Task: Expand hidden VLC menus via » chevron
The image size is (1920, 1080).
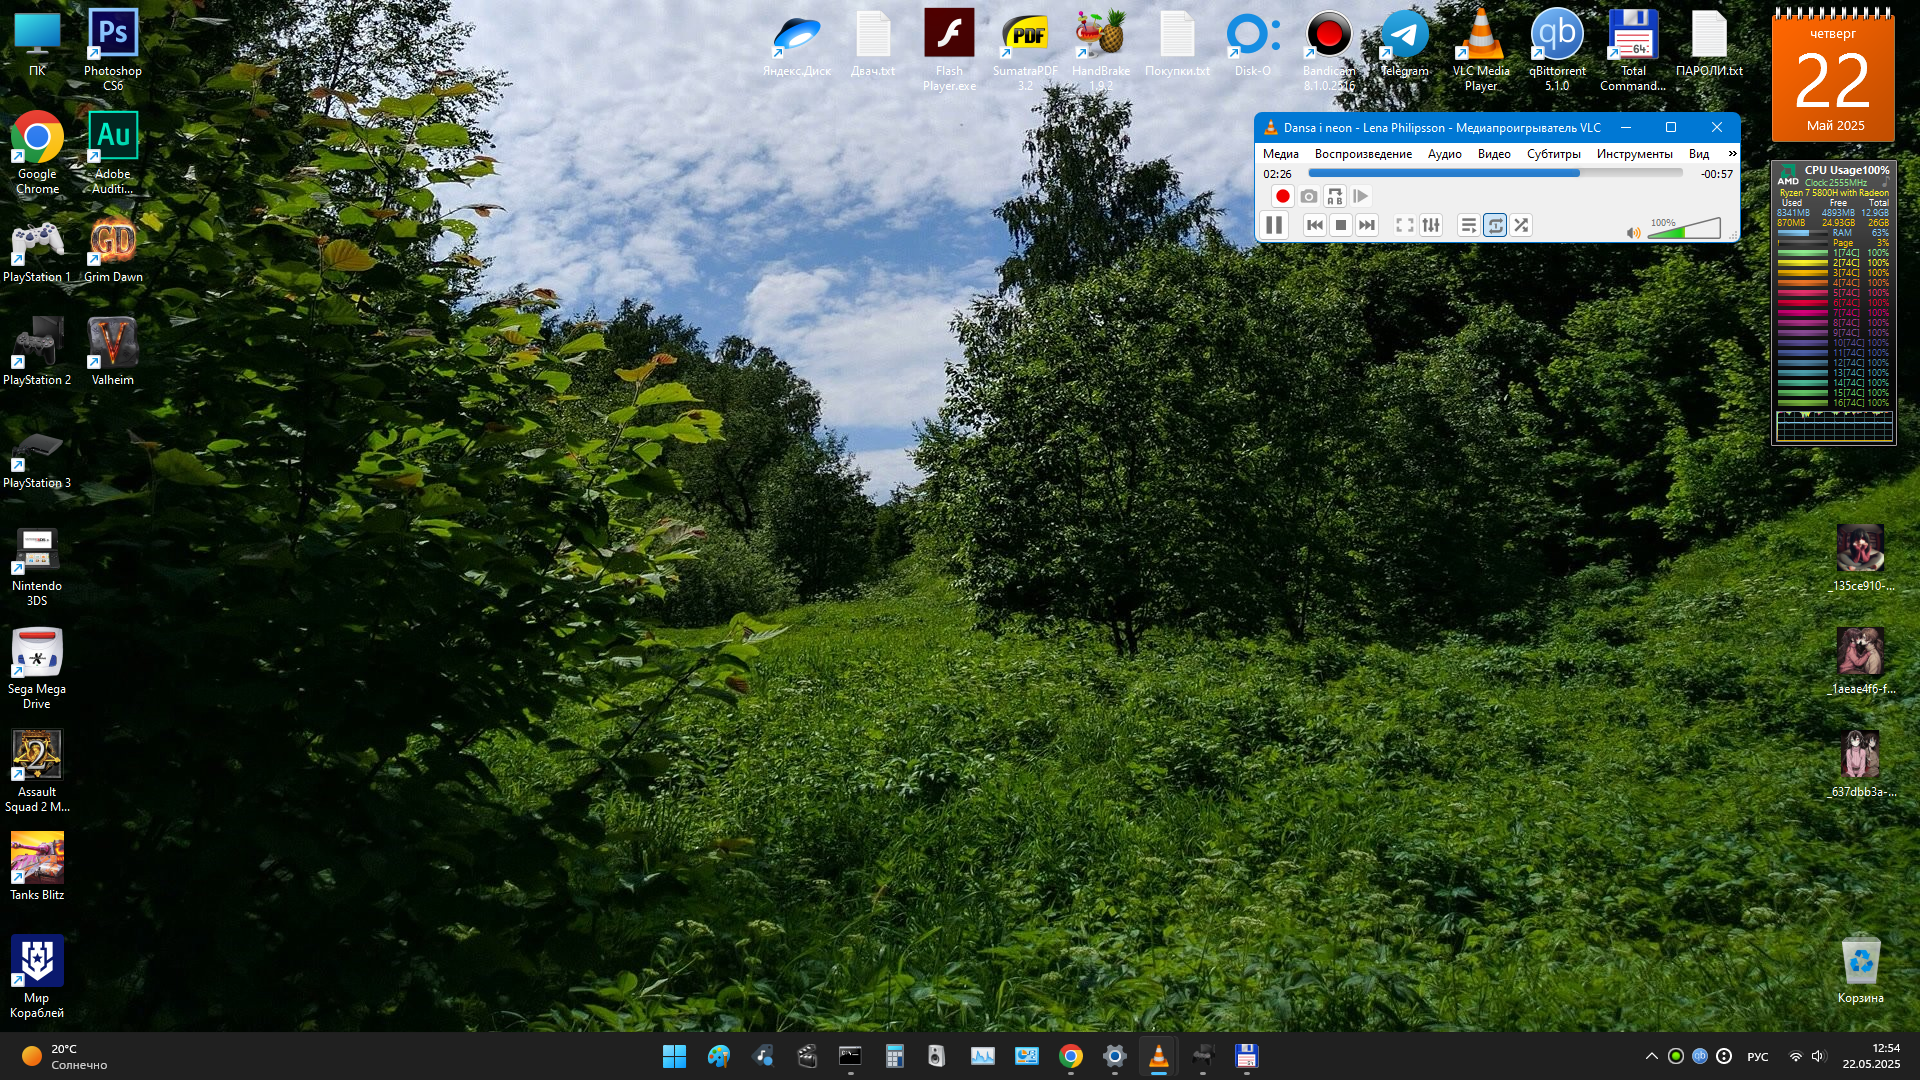Action: (1732, 154)
